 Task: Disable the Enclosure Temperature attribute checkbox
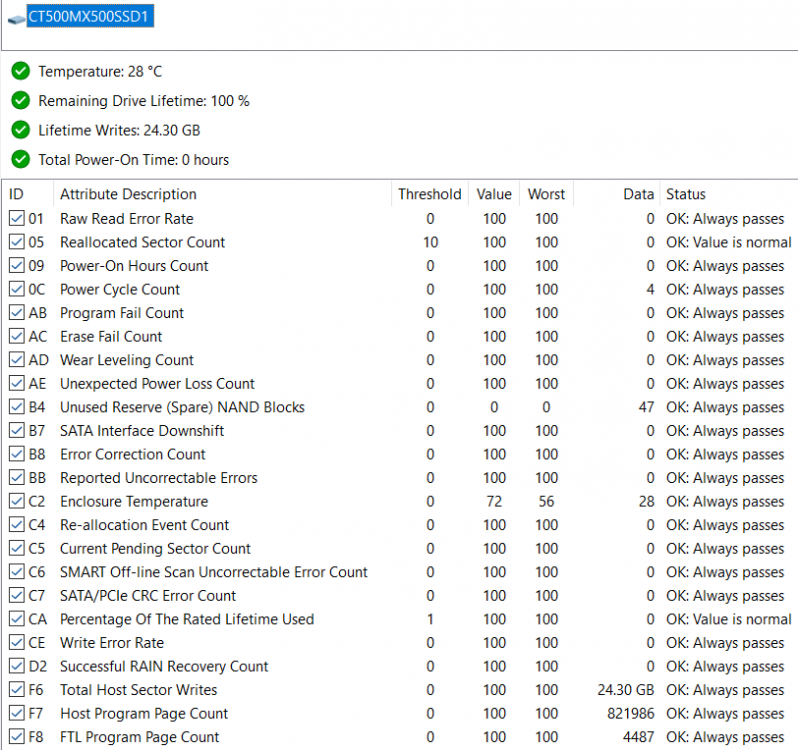[16, 502]
